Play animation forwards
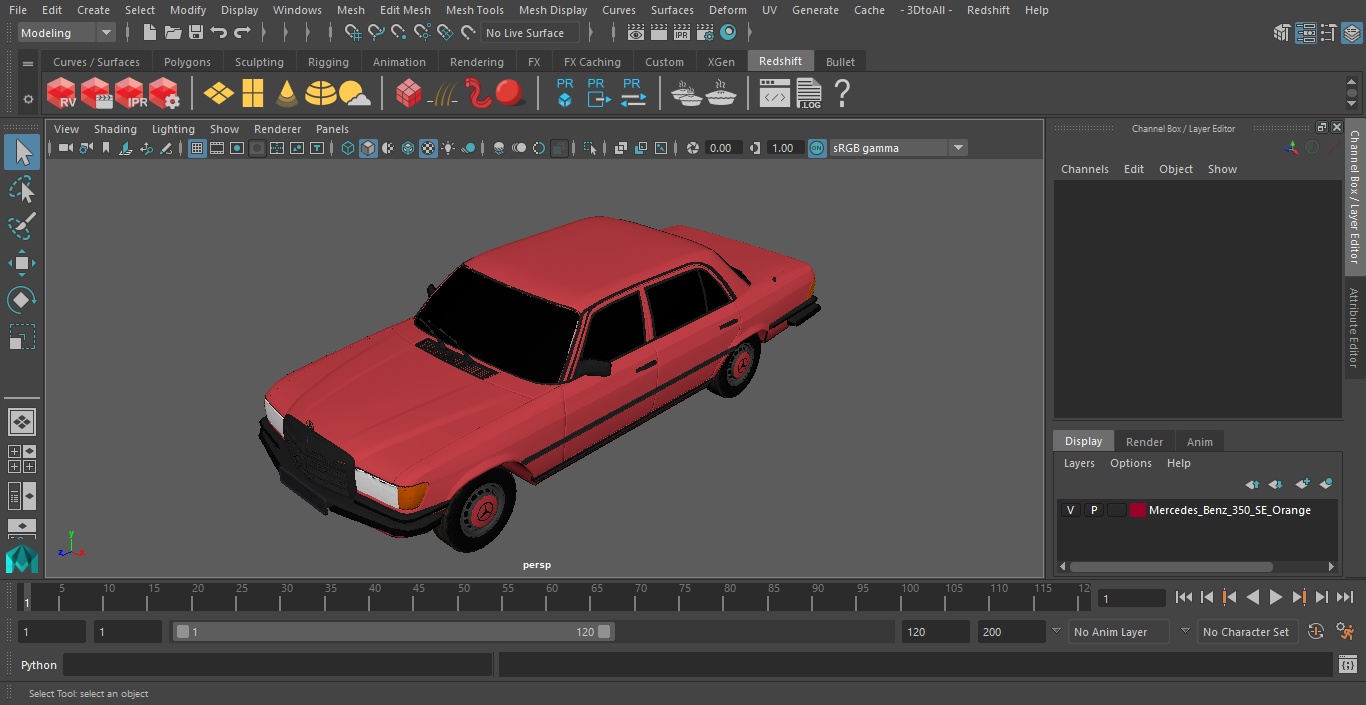Image resolution: width=1366 pixels, height=705 pixels. pos(1275,597)
